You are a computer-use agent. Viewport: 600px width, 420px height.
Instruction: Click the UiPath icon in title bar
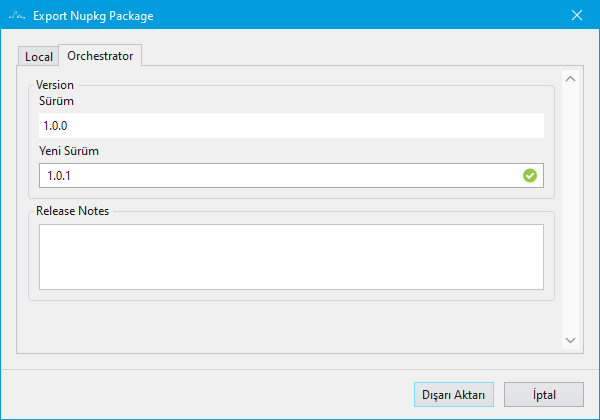15,16
